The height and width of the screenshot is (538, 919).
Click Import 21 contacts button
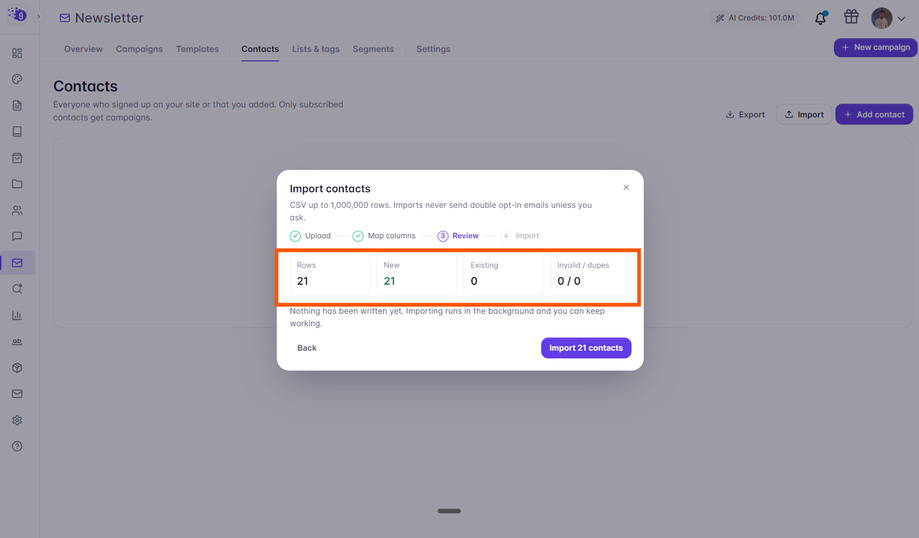tap(586, 348)
